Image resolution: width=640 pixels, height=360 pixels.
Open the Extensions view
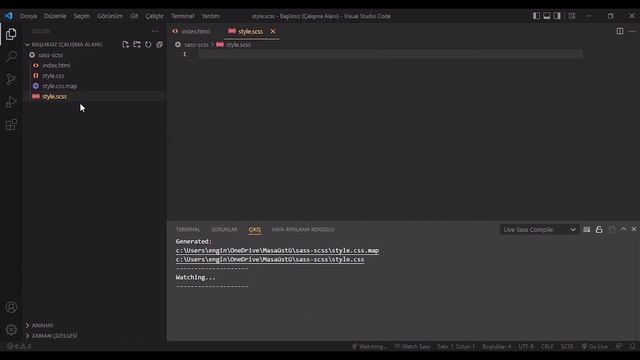coord(11,124)
